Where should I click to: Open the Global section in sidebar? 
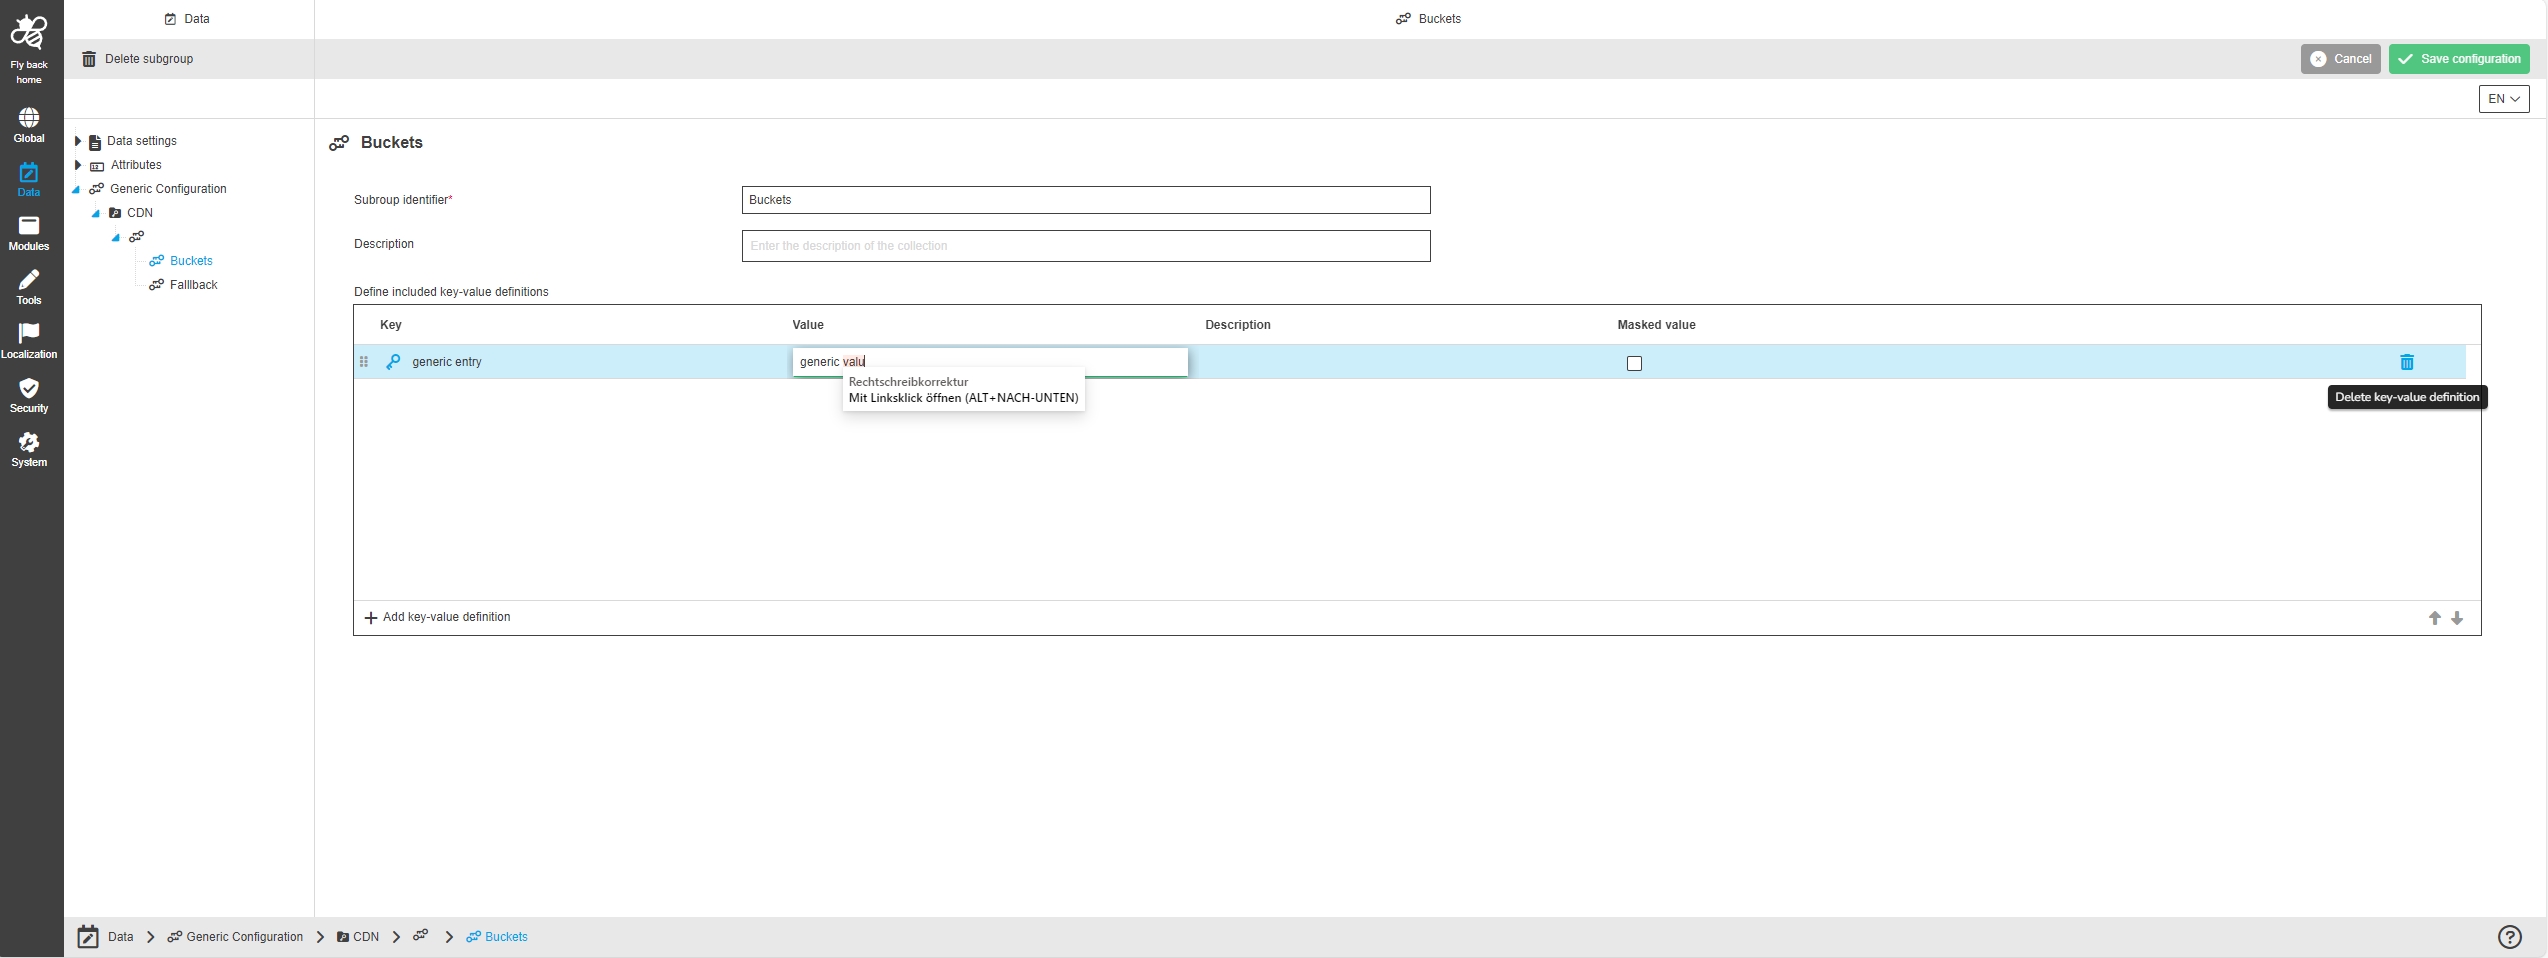tap(29, 125)
